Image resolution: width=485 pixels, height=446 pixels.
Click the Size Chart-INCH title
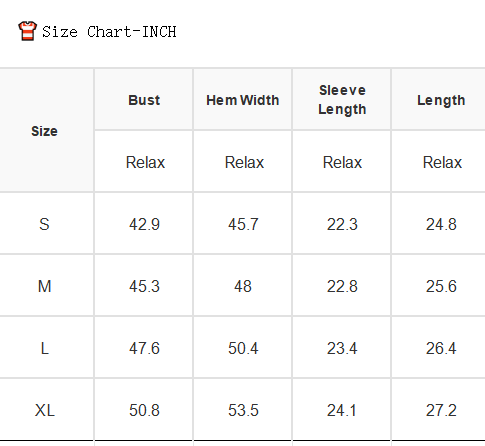click(x=109, y=32)
